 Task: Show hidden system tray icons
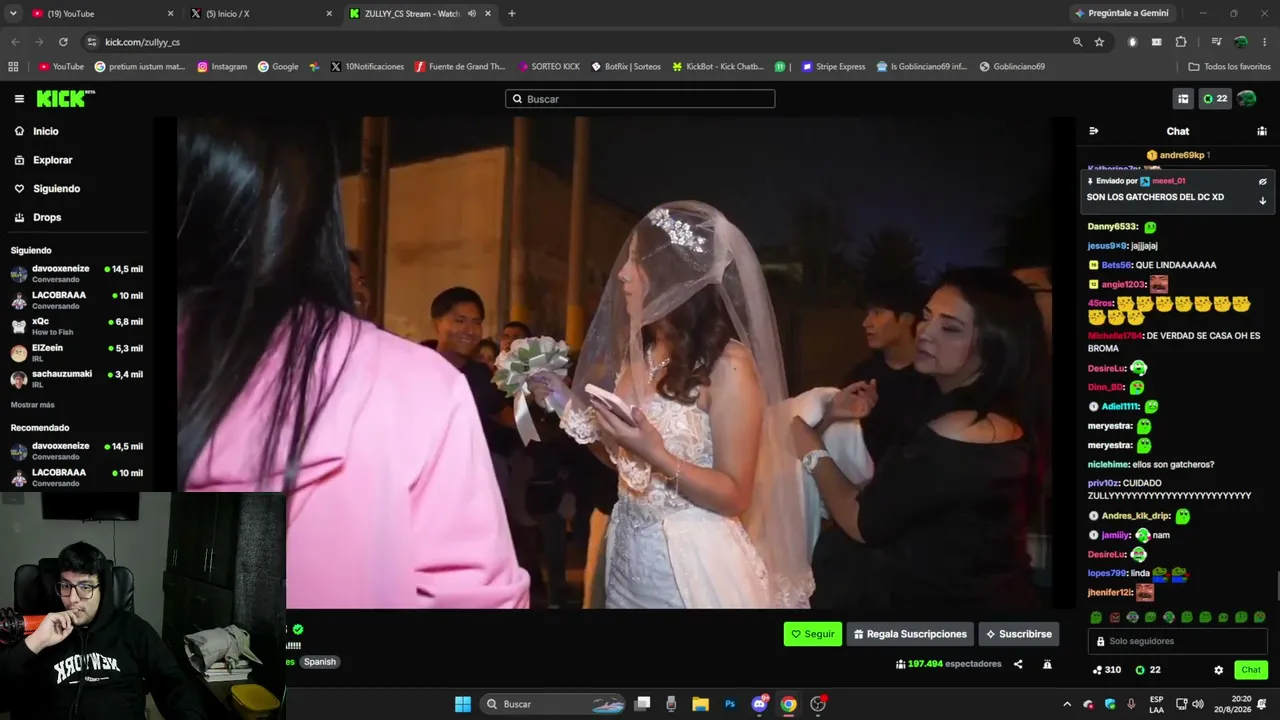pyautogui.click(x=1067, y=704)
